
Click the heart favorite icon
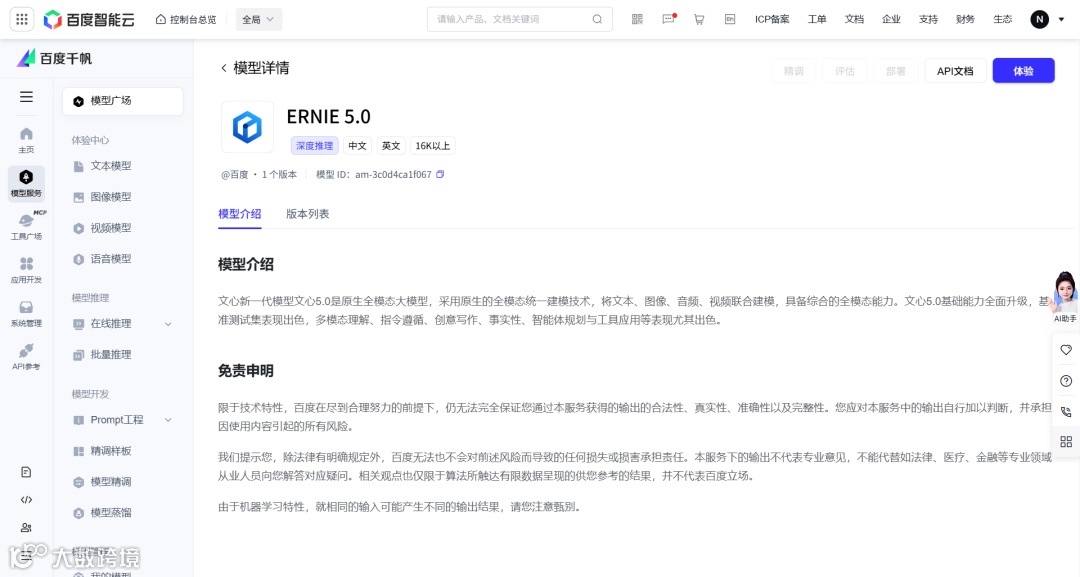click(x=1066, y=350)
